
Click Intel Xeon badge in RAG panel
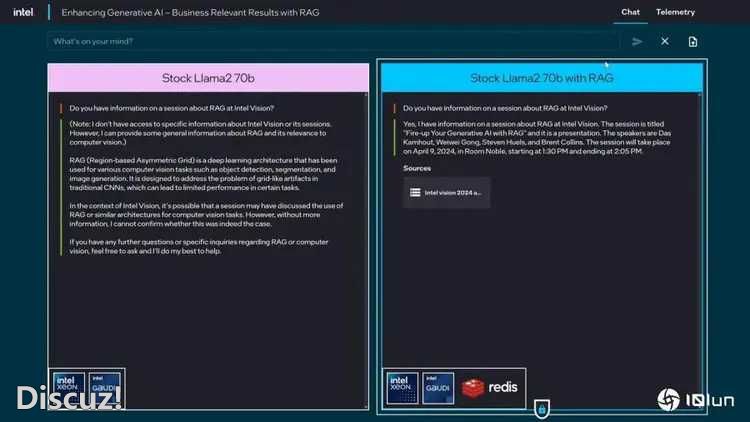(x=402, y=388)
